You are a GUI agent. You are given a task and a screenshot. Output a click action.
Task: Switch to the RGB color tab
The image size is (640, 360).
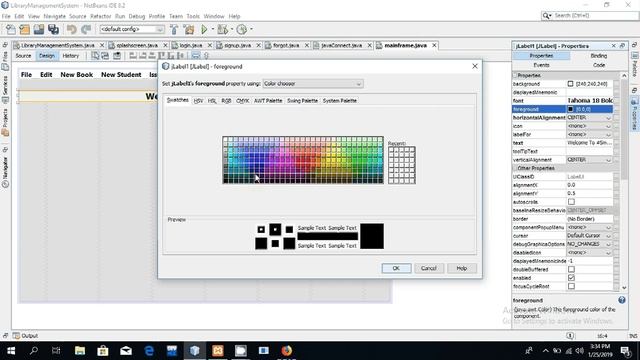click(226, 100)
